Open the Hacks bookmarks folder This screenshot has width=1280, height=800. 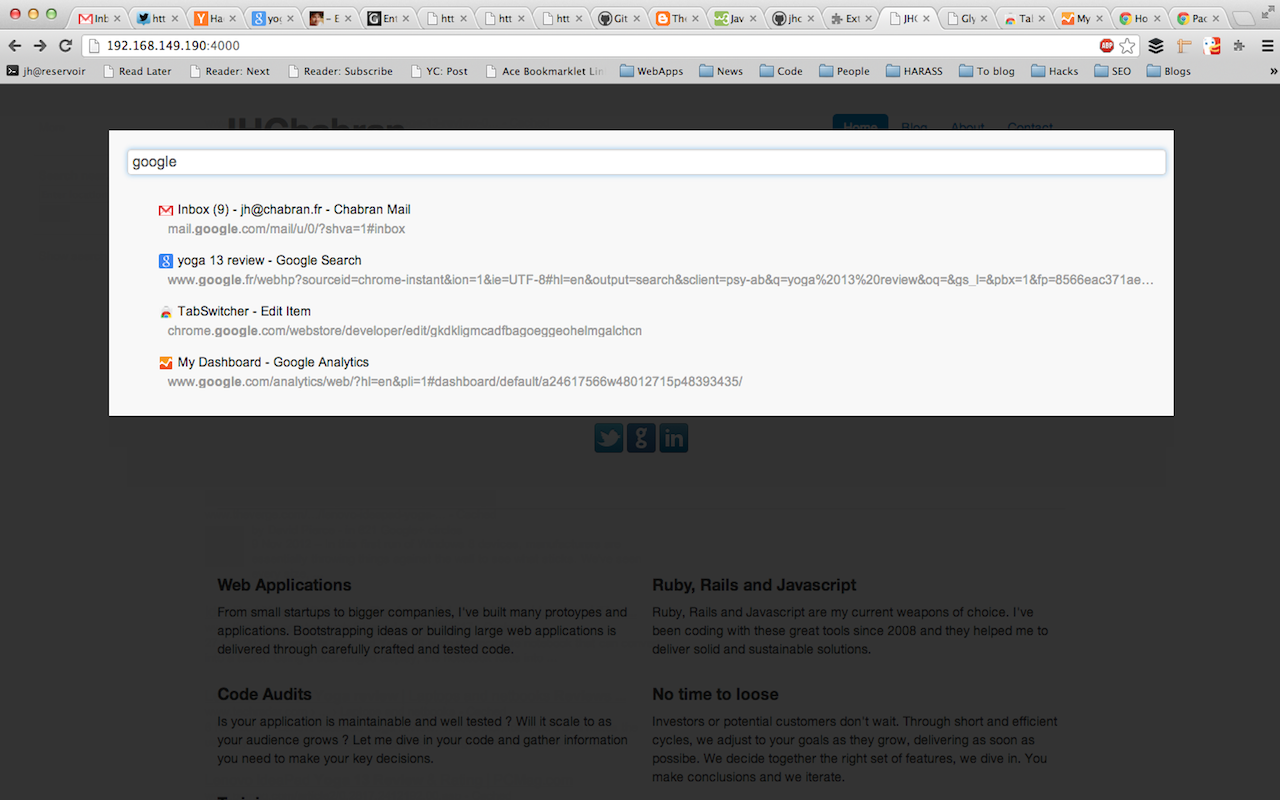[1055, 71]
